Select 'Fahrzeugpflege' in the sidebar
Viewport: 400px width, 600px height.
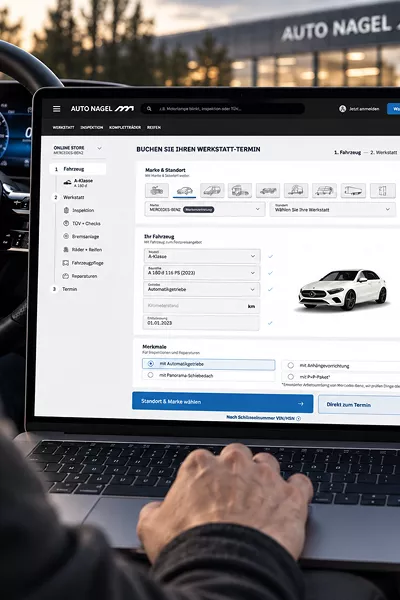click(x=88, y=263)
